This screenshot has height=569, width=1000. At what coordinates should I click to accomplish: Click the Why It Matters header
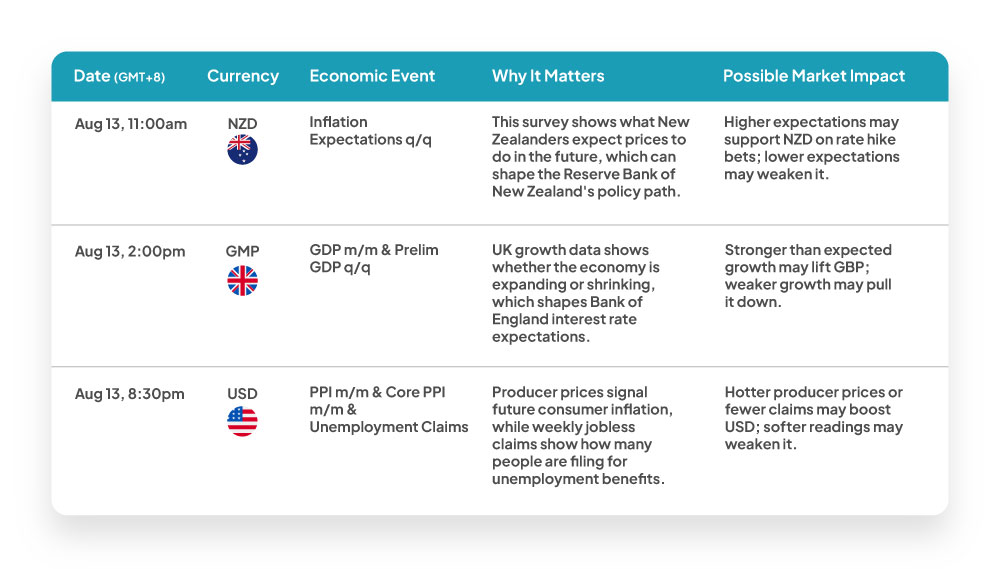[548, 76]
